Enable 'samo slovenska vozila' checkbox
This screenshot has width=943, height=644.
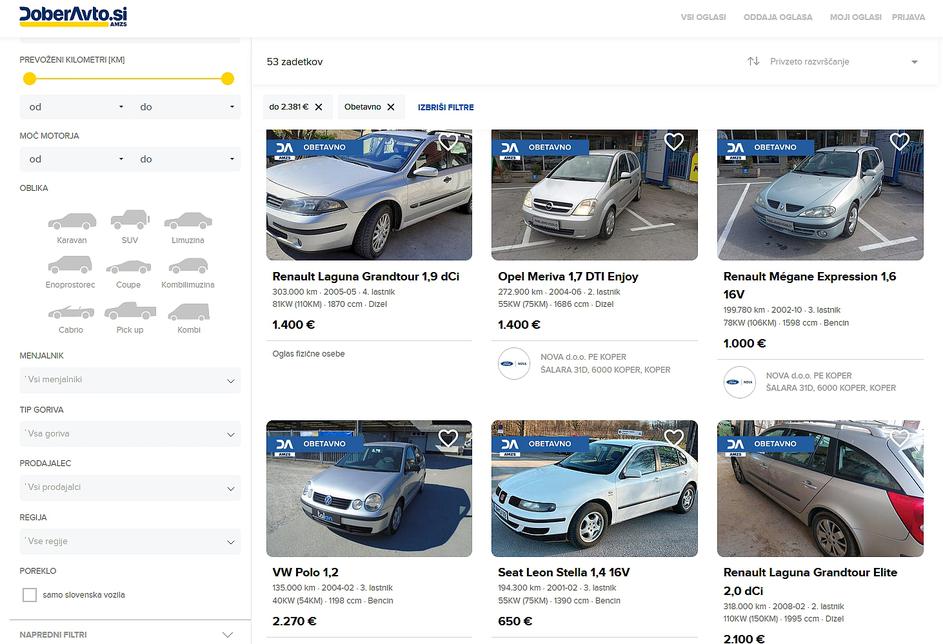[30, 595]
